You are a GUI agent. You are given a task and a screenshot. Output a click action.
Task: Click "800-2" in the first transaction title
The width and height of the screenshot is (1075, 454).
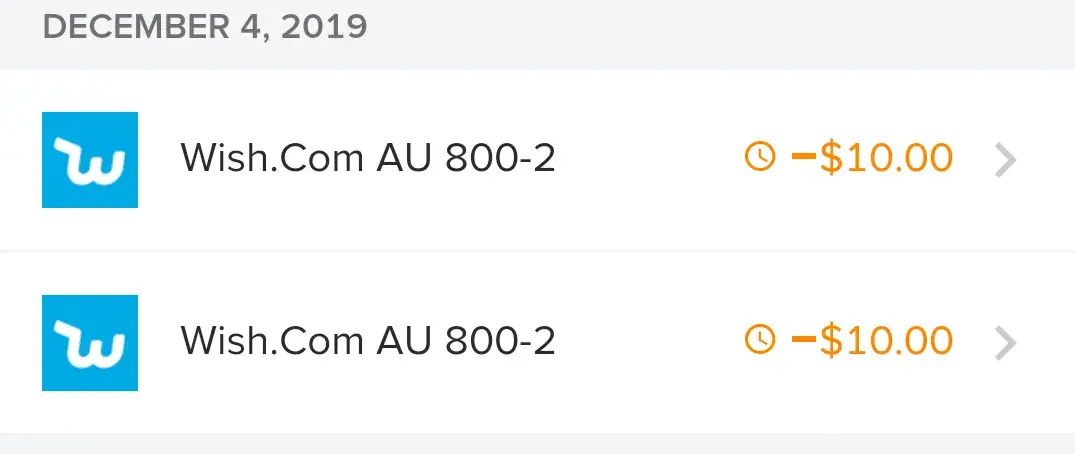(501, 159)
